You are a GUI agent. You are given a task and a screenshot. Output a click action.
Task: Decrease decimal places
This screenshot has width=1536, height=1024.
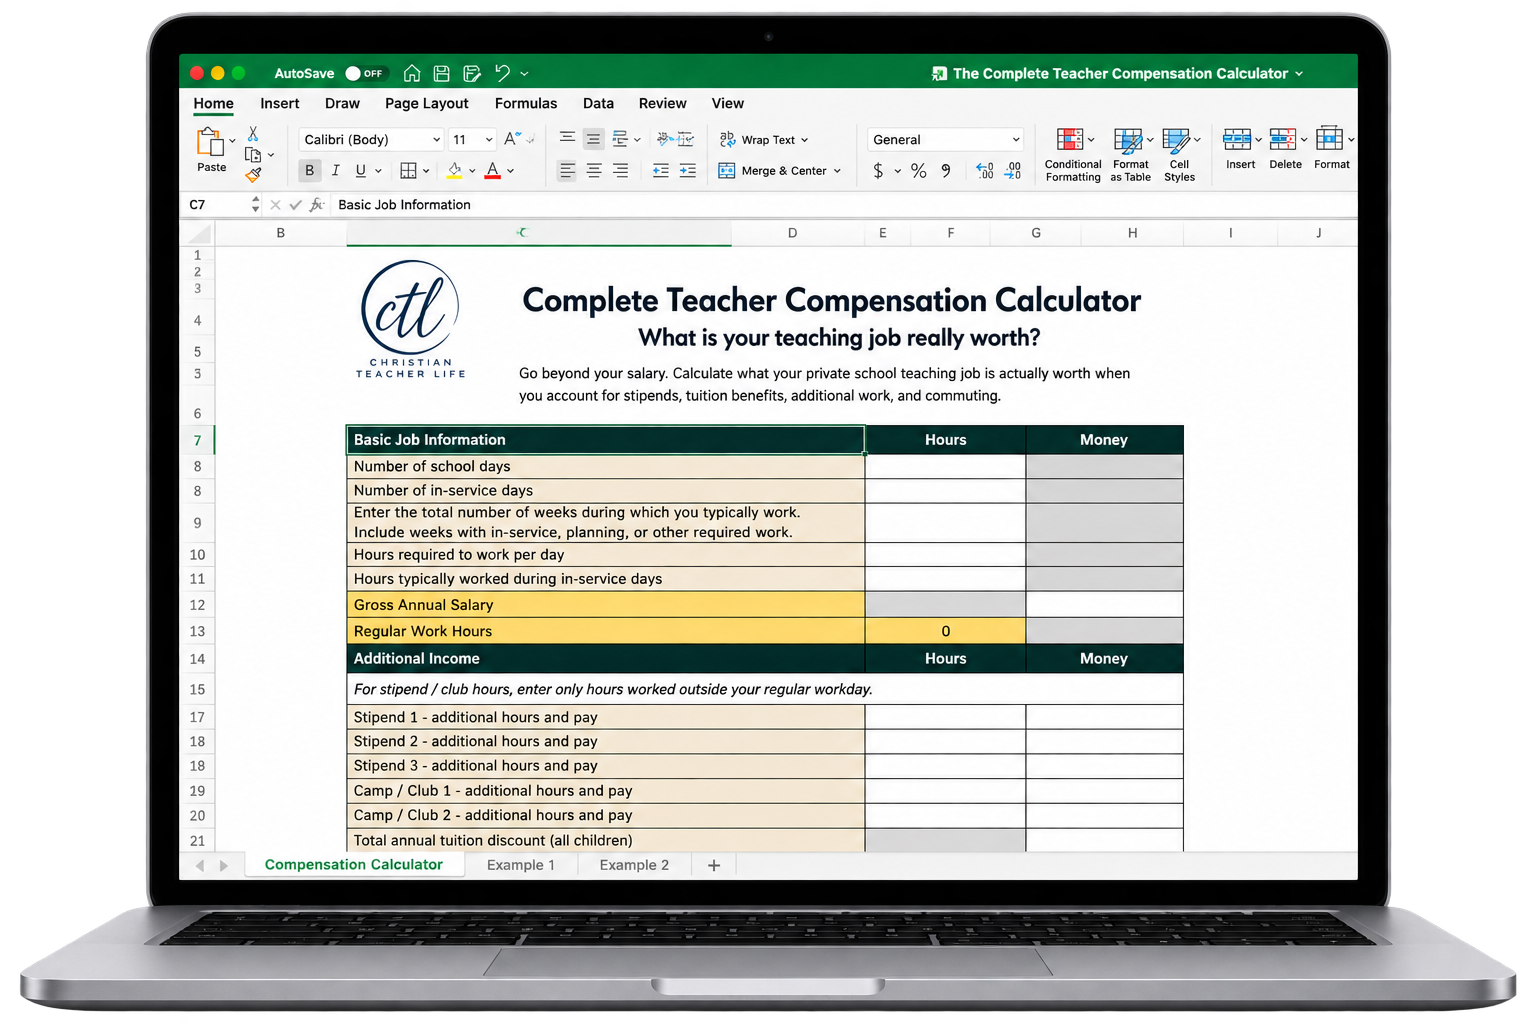pyautogui.click(x=1012, y=171)
